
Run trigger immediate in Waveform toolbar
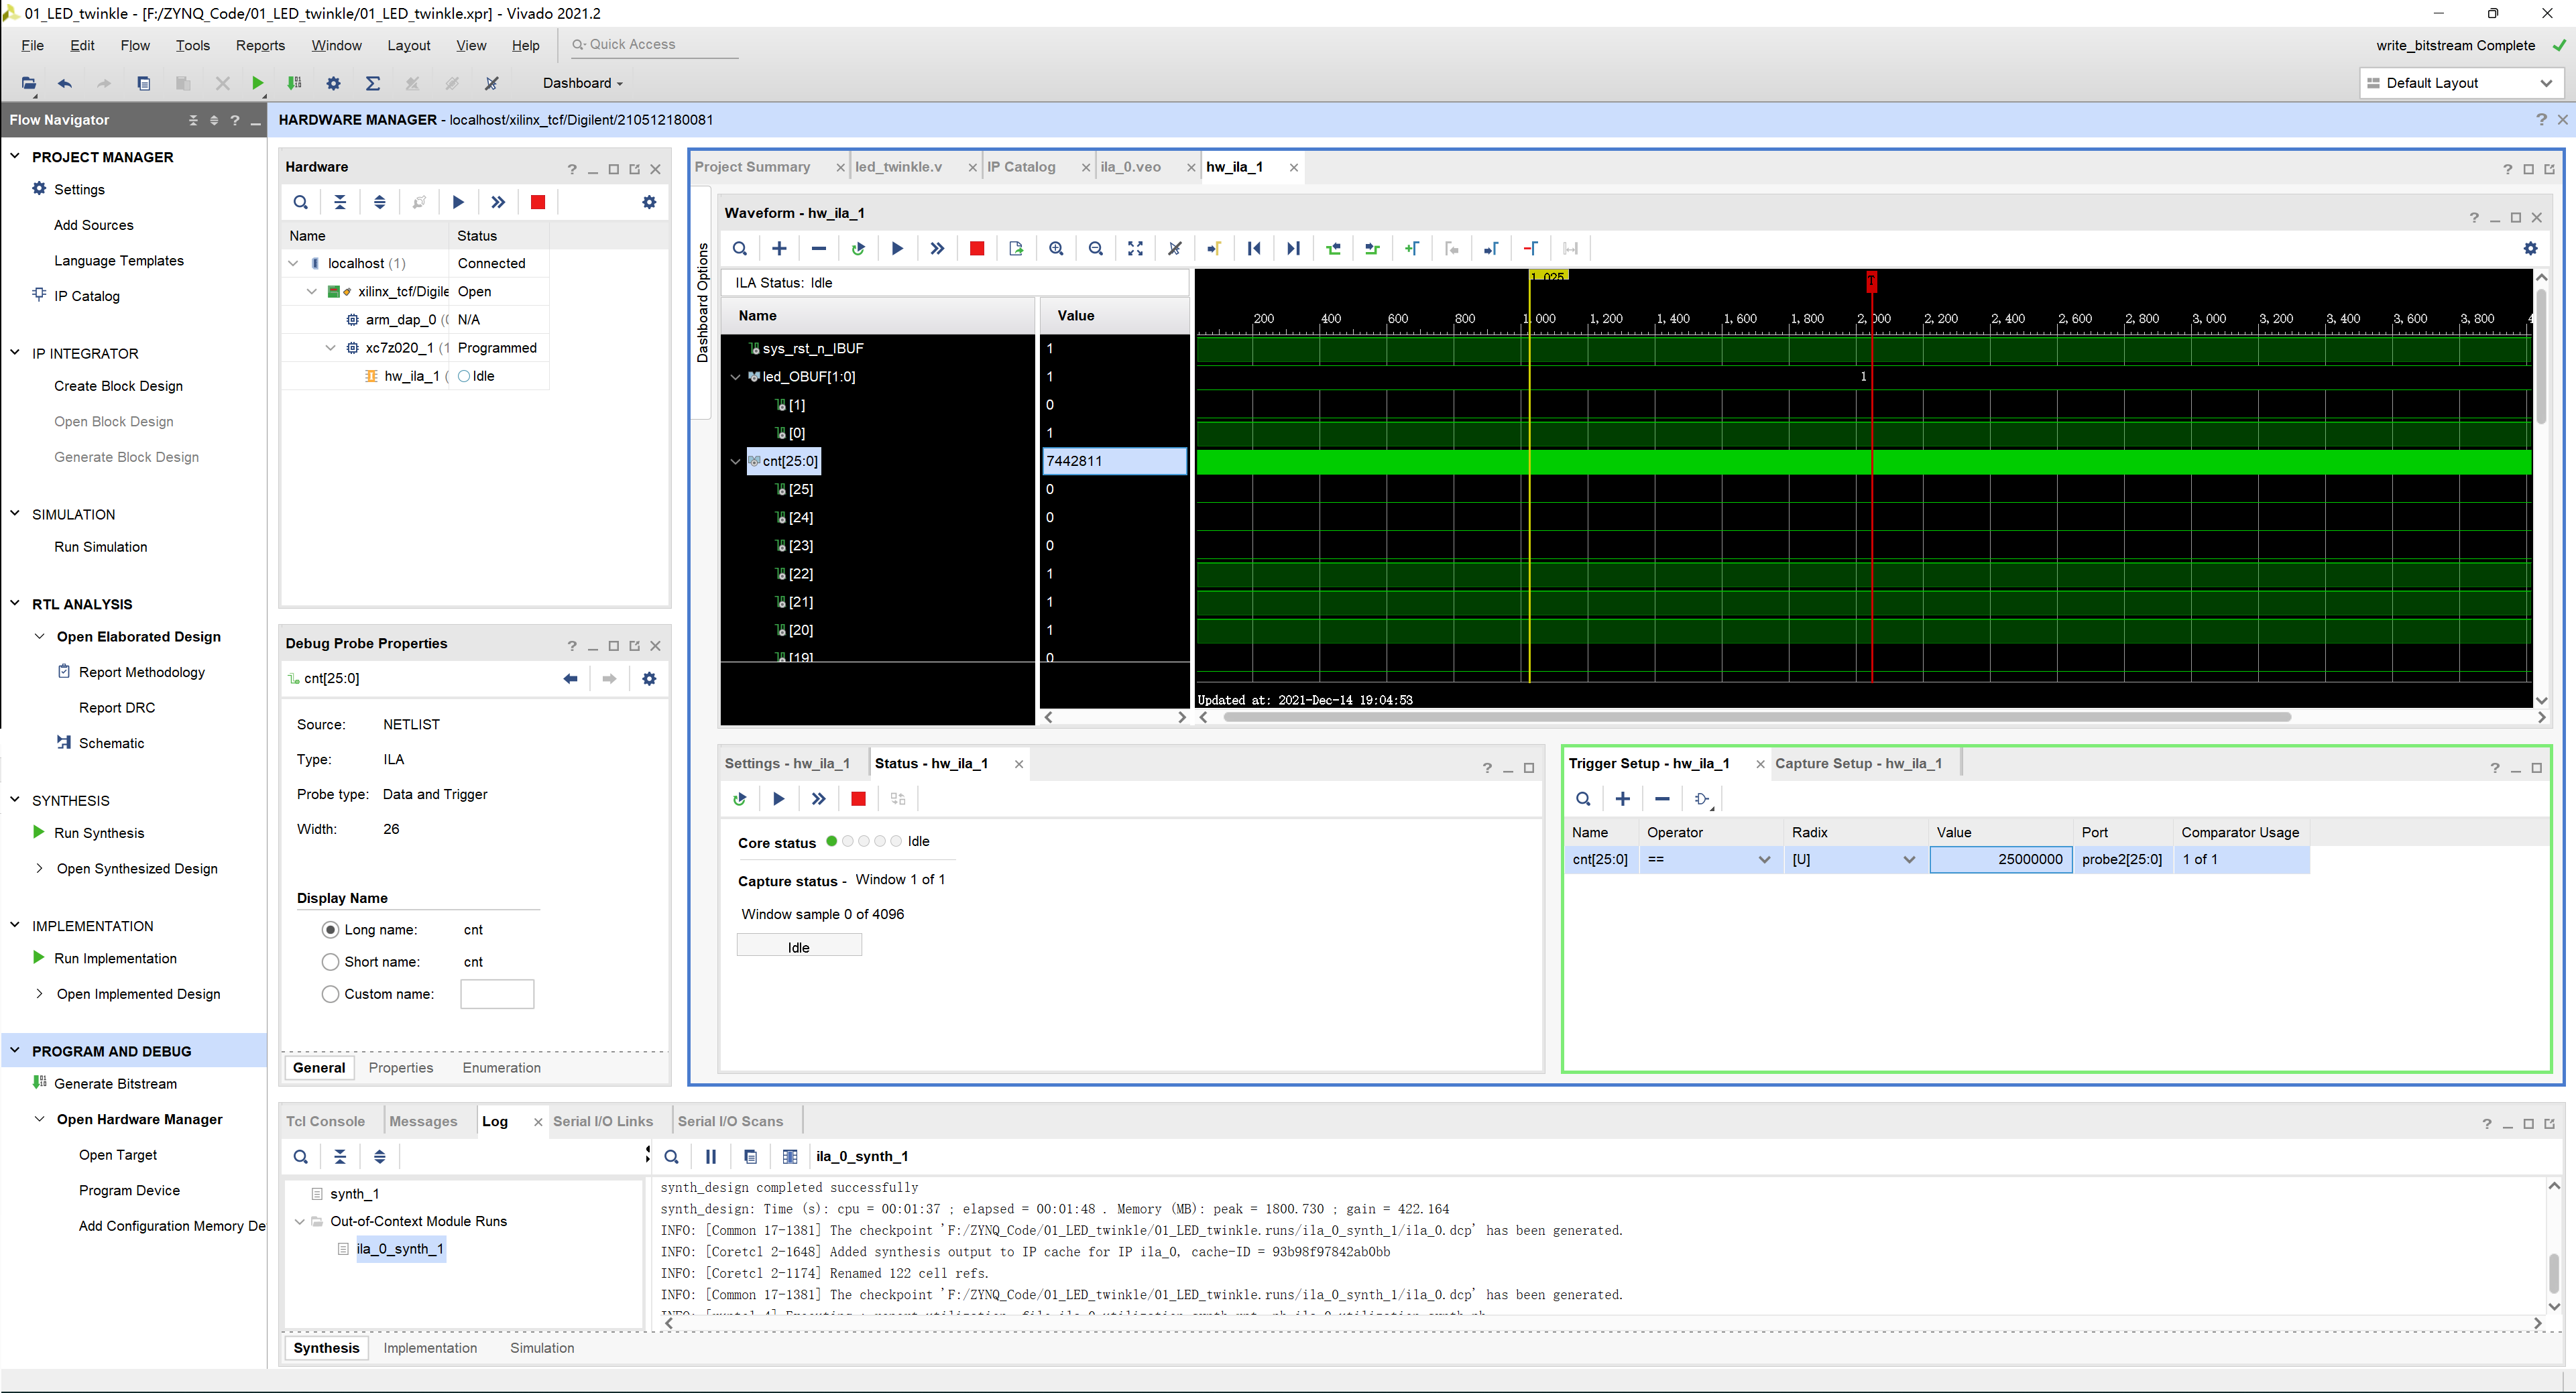pyautogui.click(x=937, y=249)
